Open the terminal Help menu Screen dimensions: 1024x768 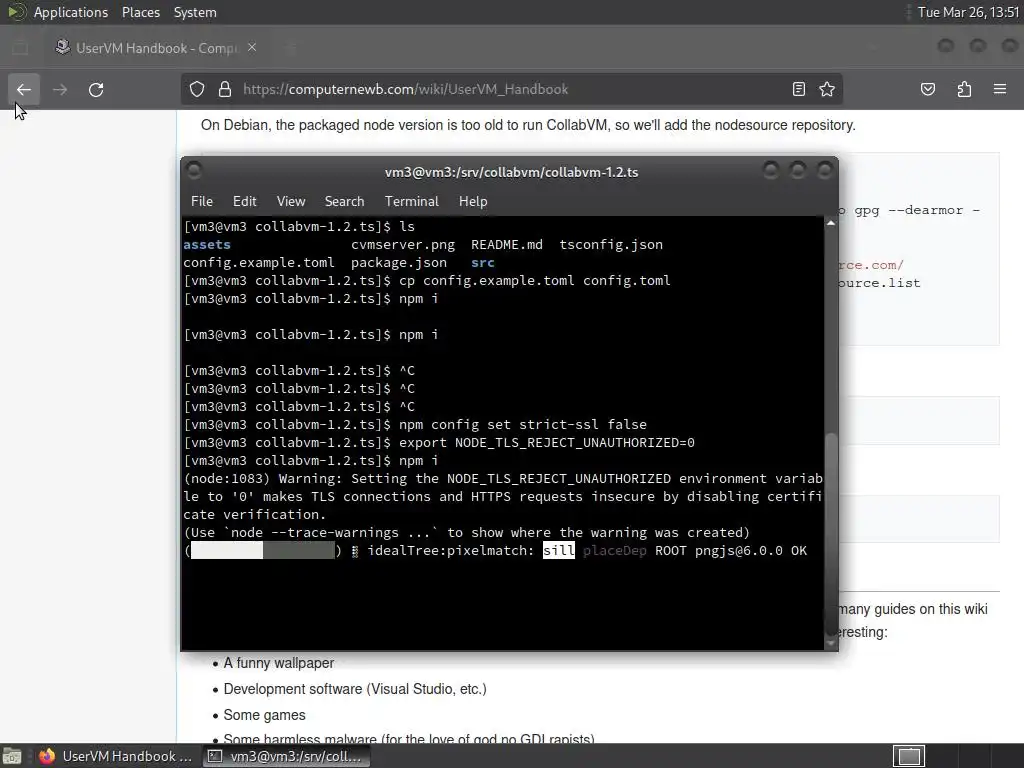click(473, 201)
